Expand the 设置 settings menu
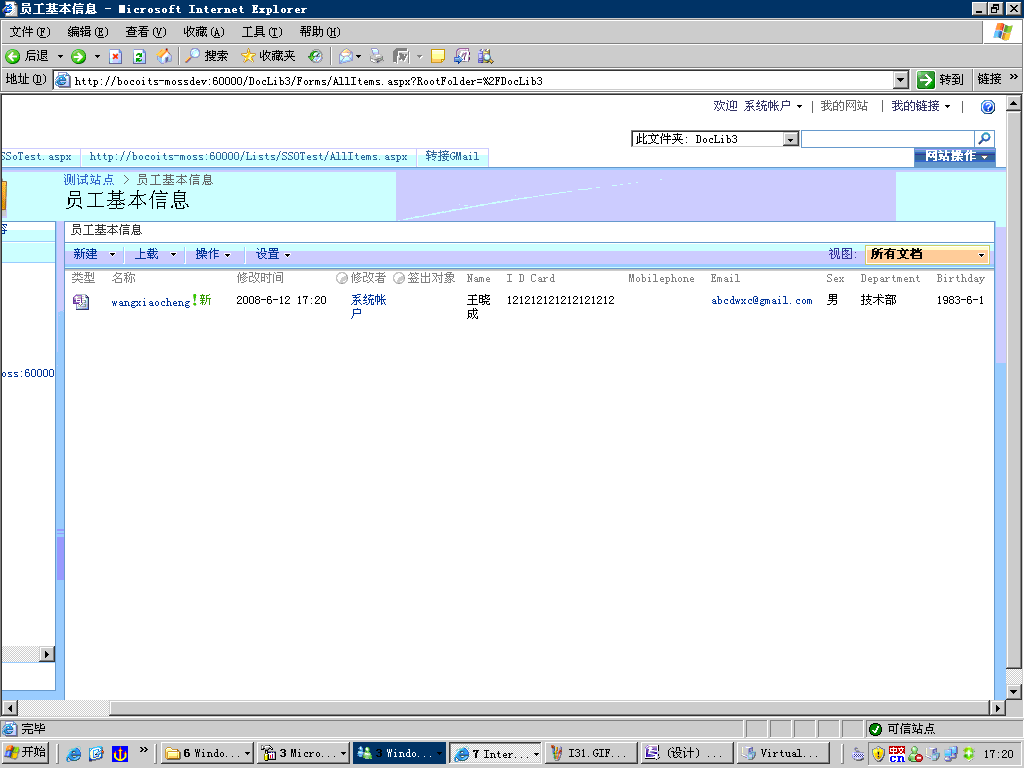1024x768 pixels. (x=272, y=254)
